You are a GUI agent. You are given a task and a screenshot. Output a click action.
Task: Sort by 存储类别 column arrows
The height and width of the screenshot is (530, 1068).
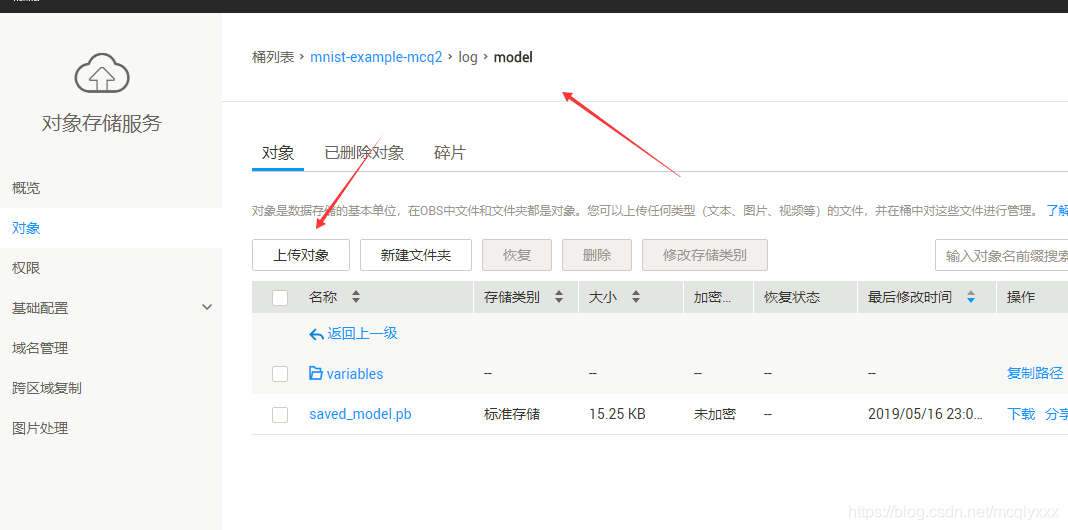pyautogui.click(x=559, y=297)
